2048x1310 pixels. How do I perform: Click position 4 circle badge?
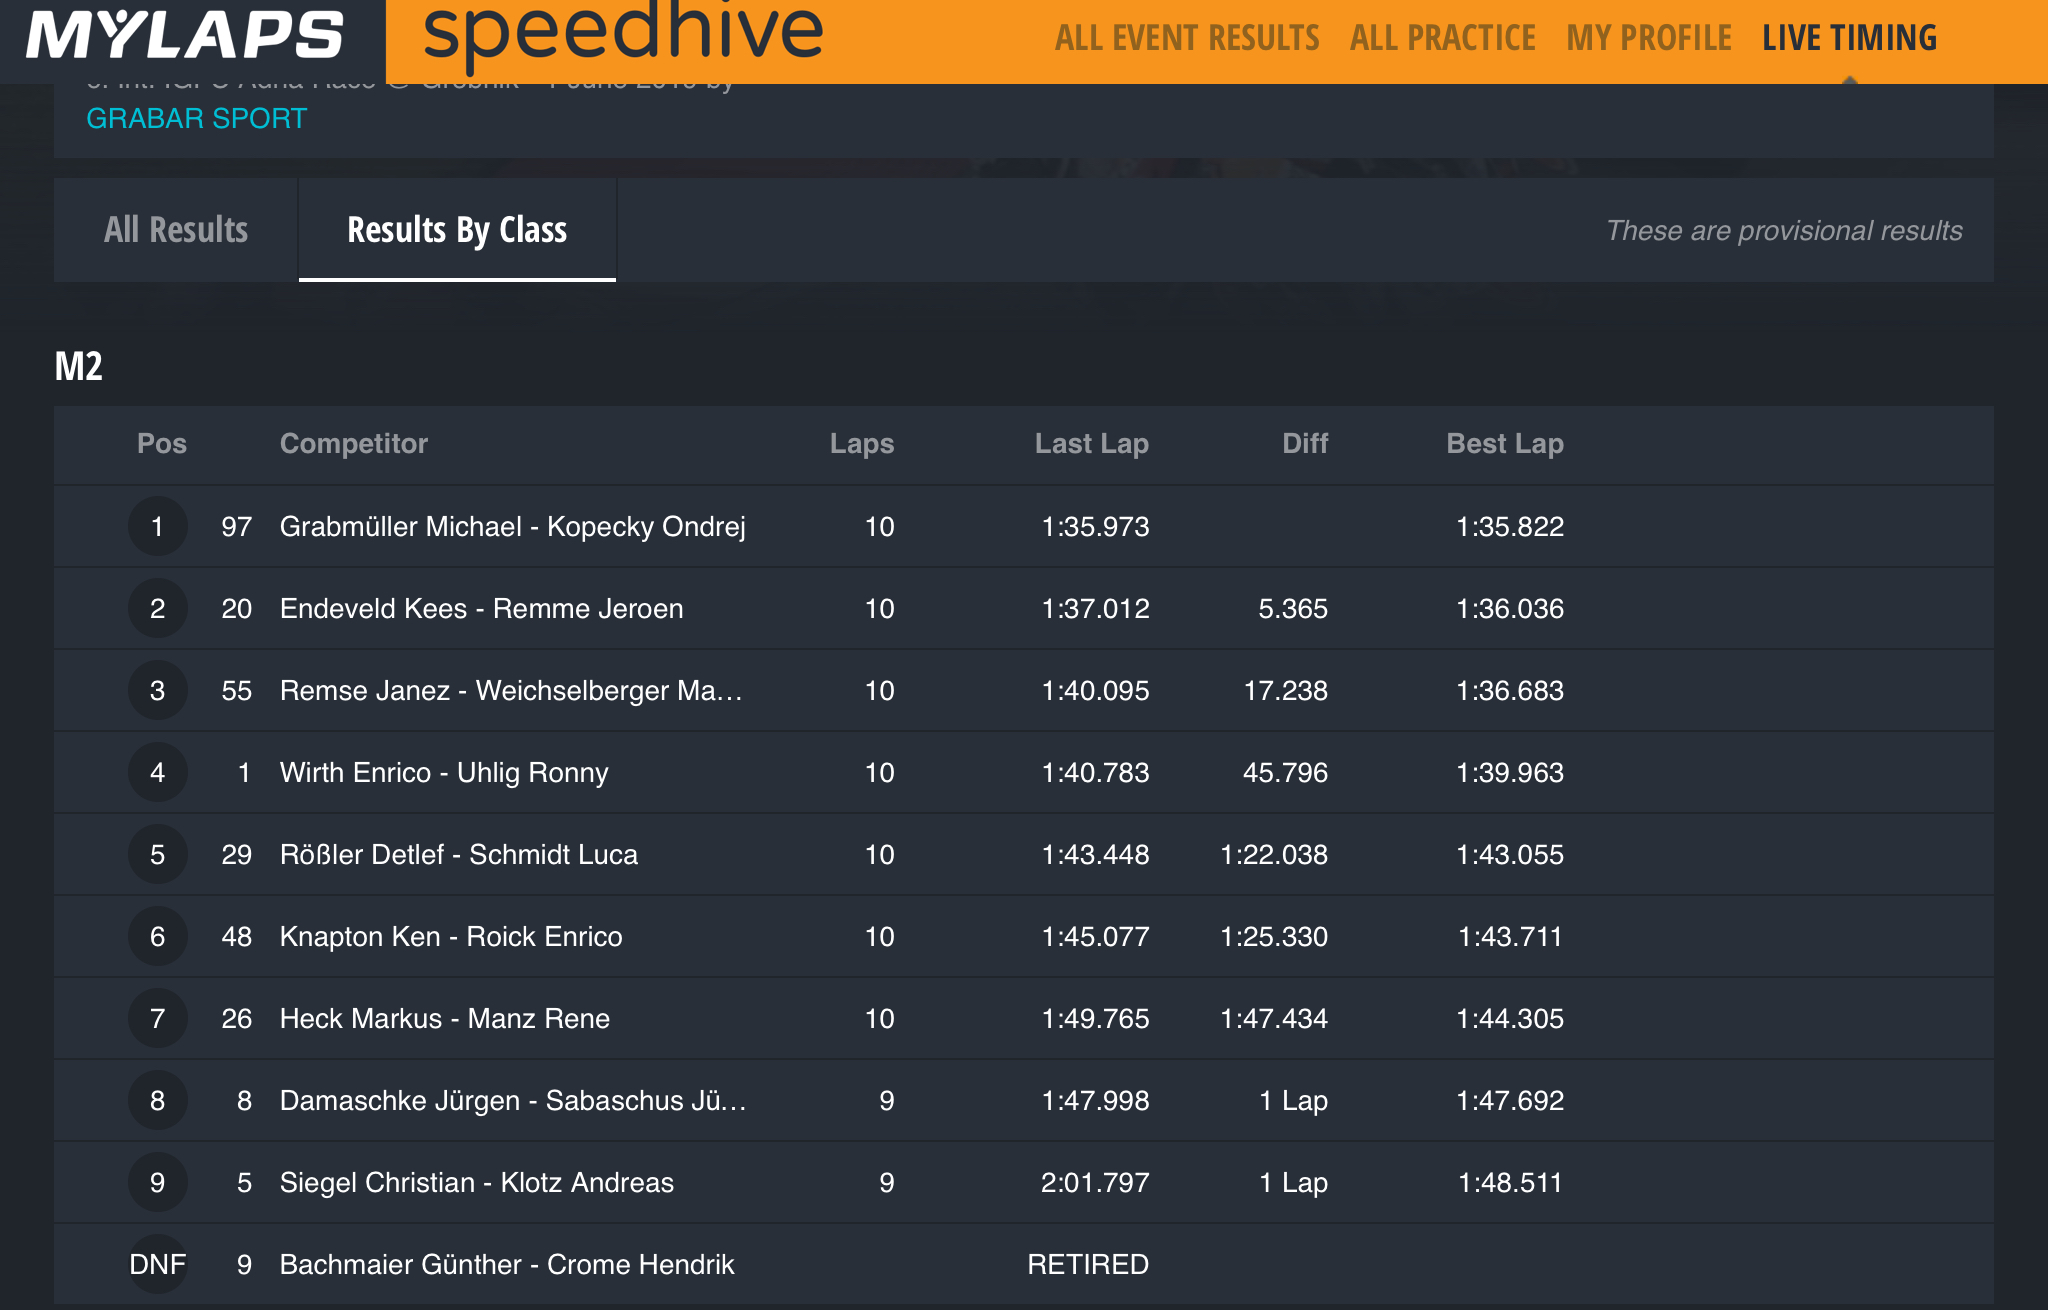[158, 772]
